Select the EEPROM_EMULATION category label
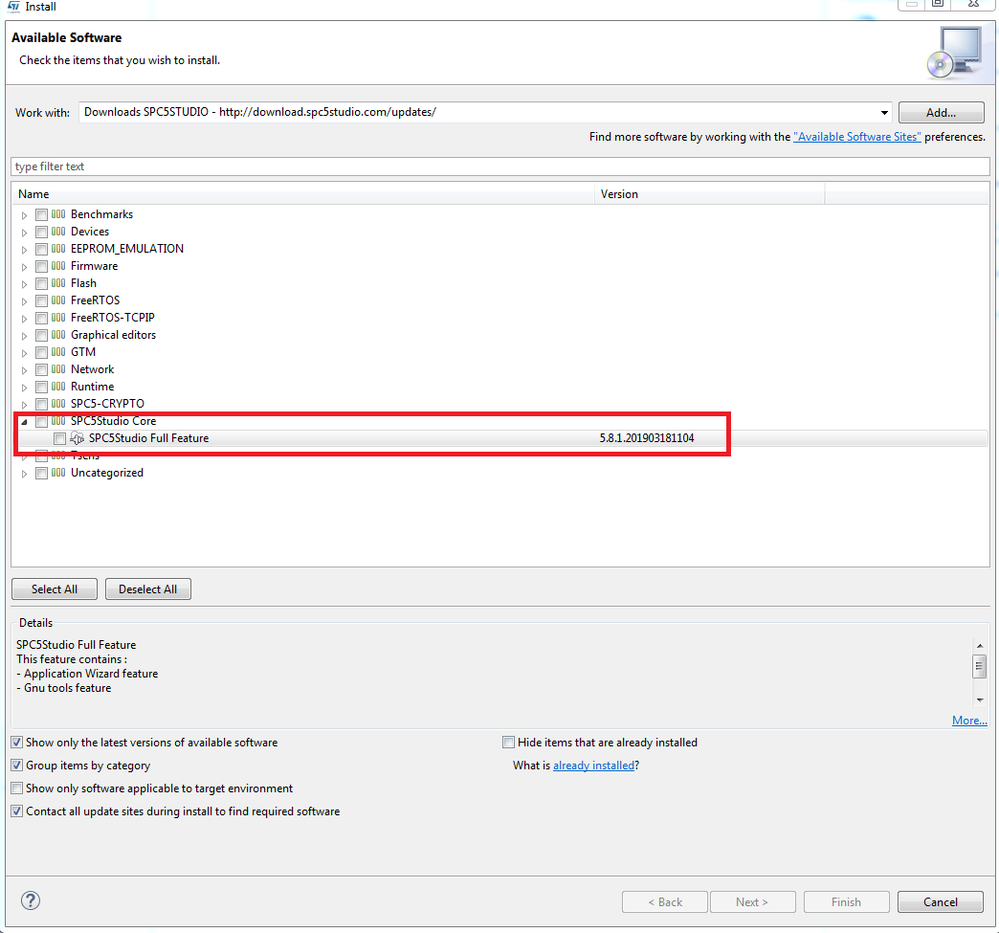 pos(127,249)
